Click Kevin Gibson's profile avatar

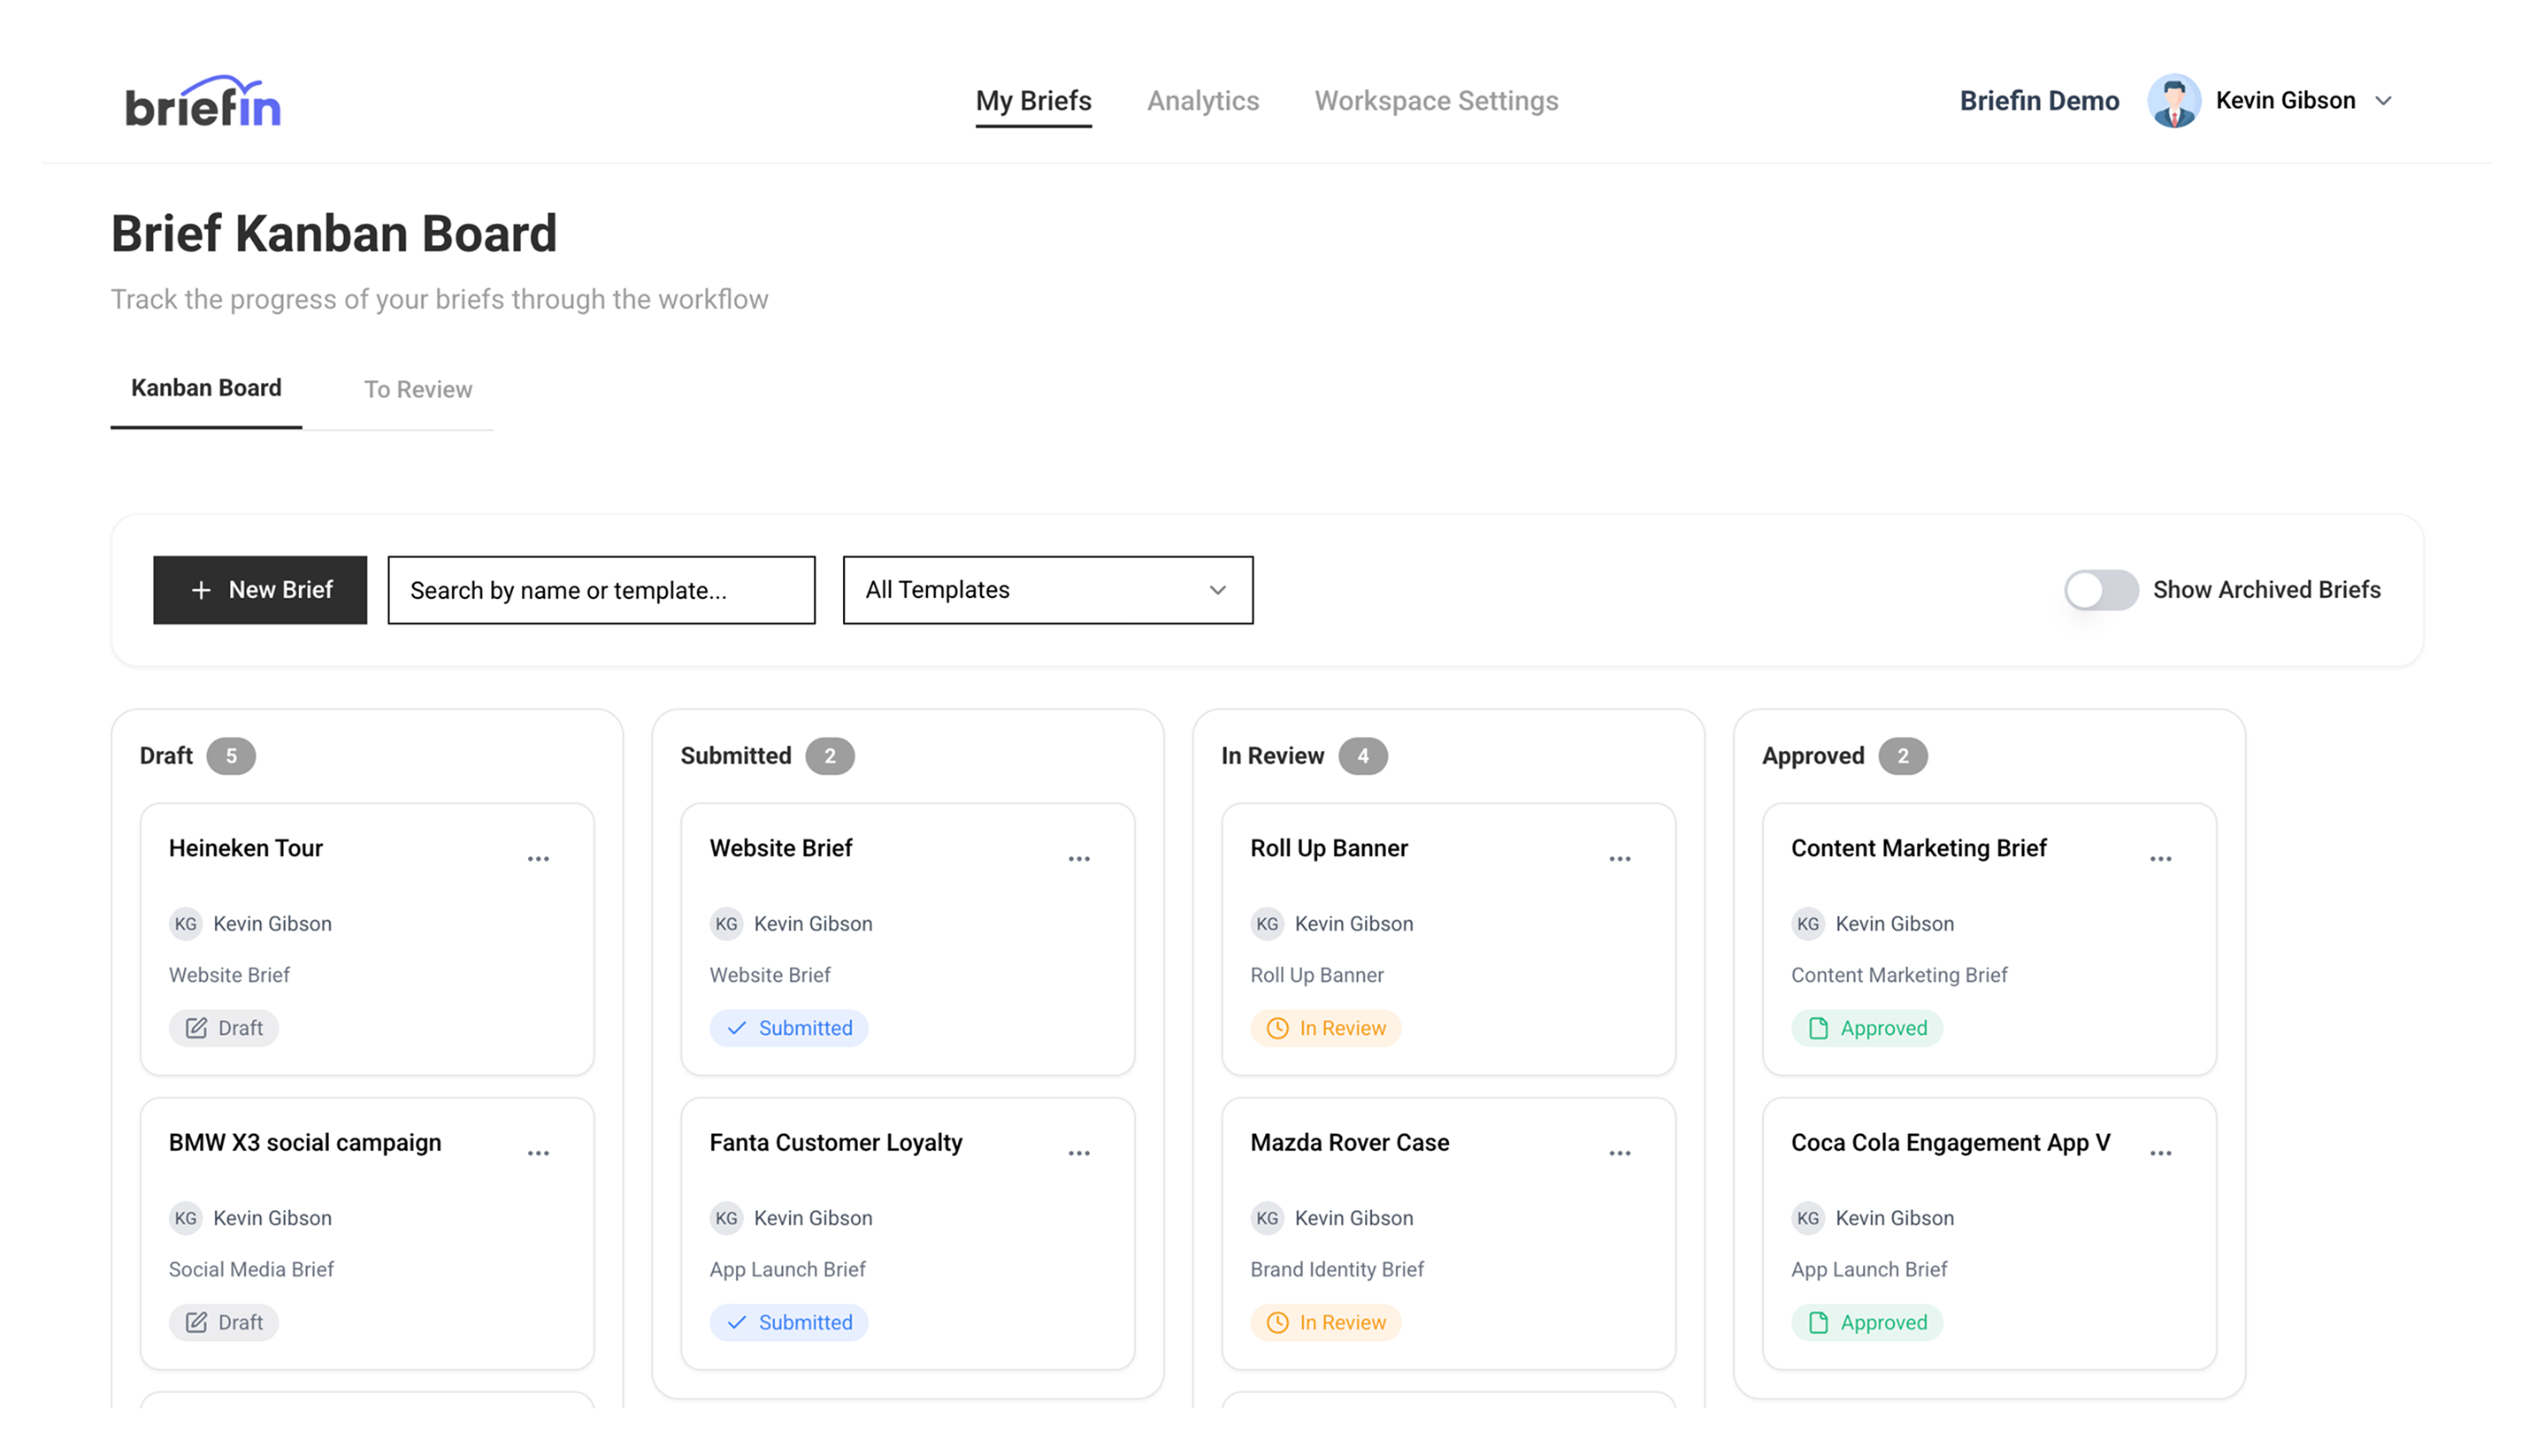(x=2174, y=101)
